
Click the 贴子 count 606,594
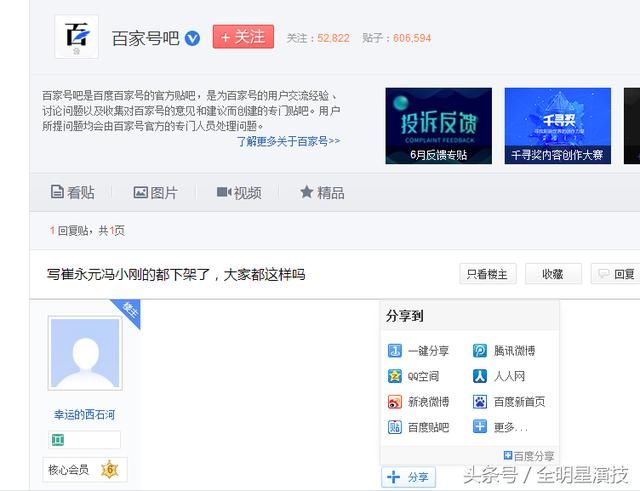412,38
